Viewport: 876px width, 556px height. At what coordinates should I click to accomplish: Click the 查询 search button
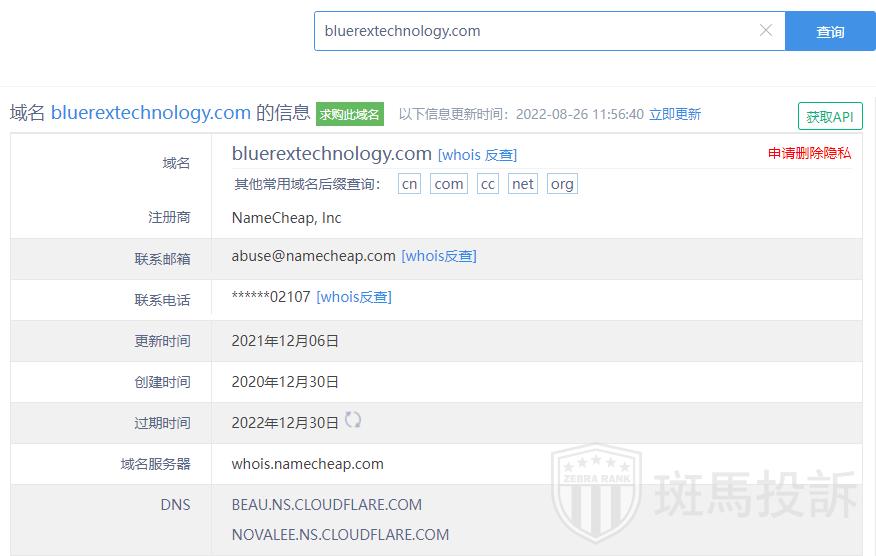(830, 32)
